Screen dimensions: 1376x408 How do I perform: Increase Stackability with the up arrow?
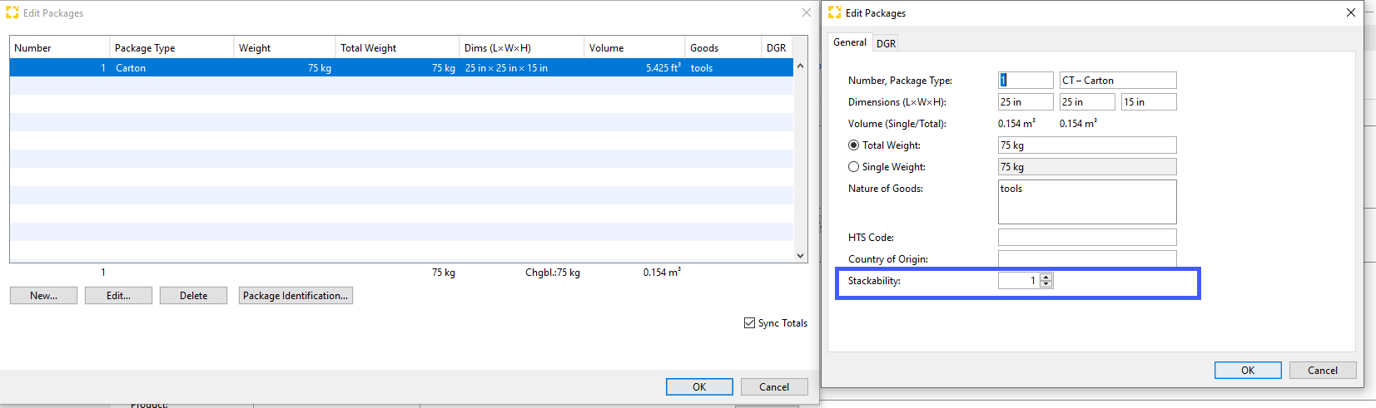coord(1046,278)
